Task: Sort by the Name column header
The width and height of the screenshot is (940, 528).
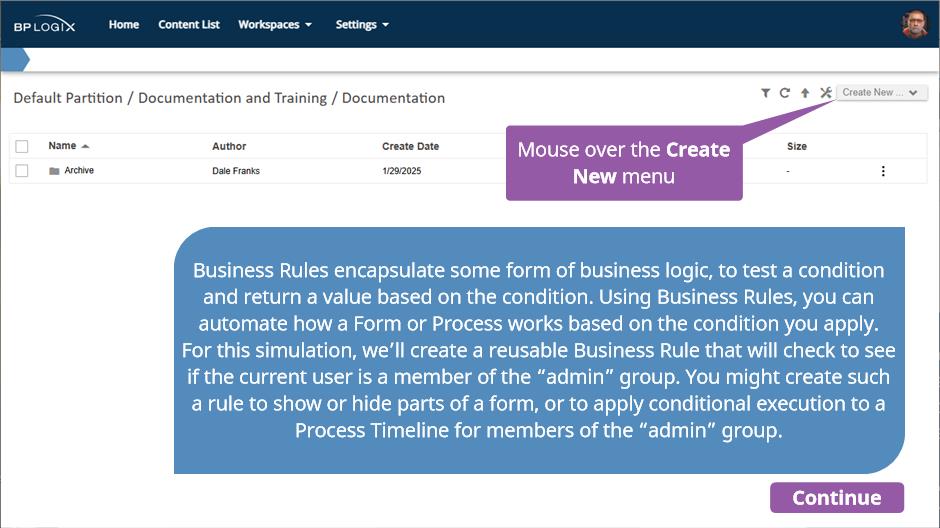Action: coord(62,146)
